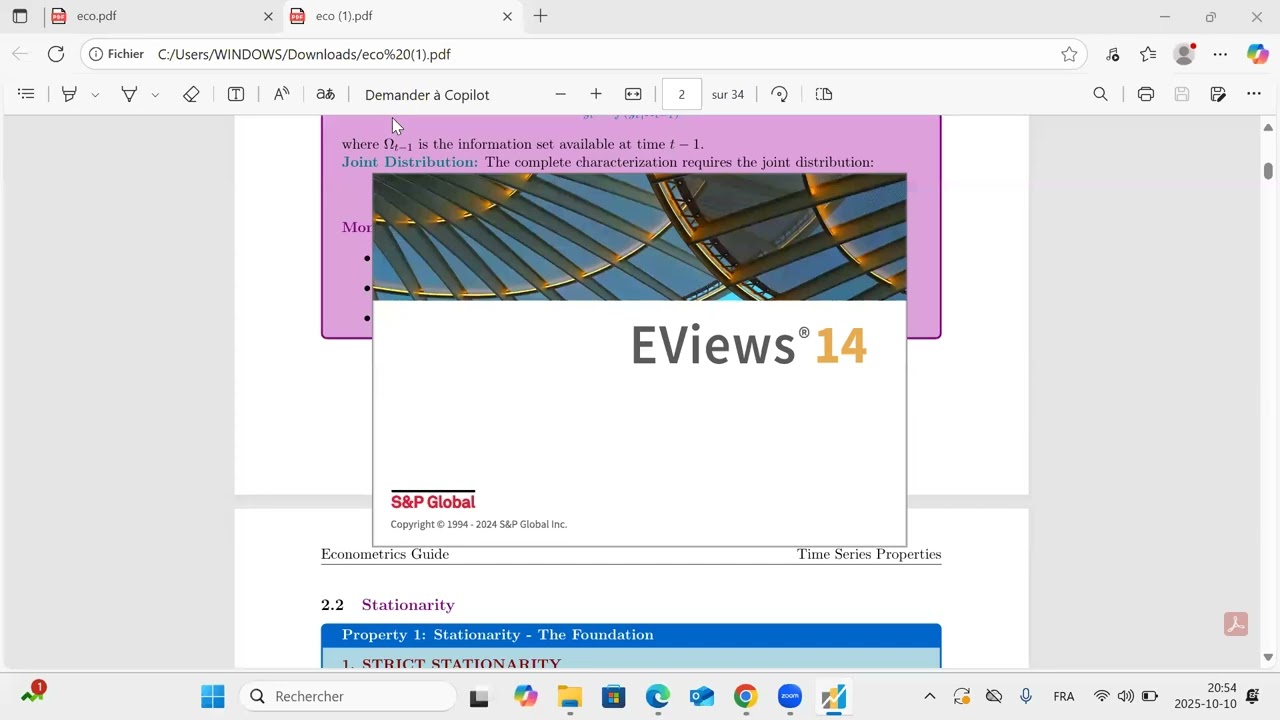The height and width of the screenshot is (720, 1280).
Task: Save the PDF document
Action: 1182,94
